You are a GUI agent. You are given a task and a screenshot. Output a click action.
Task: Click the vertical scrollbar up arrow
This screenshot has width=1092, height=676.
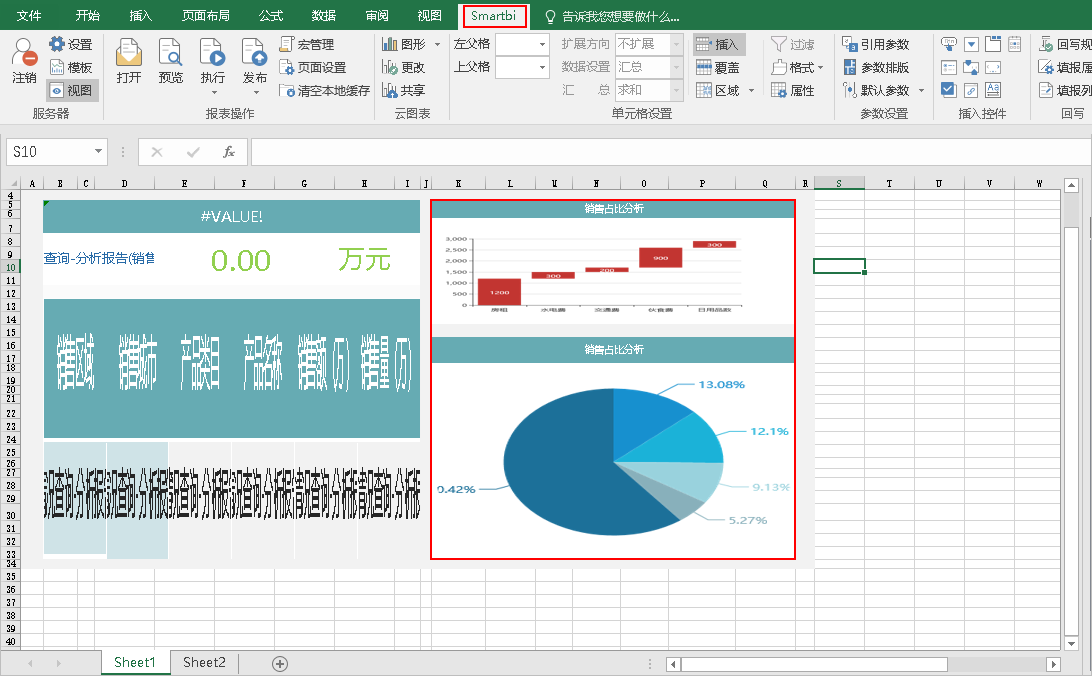1072,185
